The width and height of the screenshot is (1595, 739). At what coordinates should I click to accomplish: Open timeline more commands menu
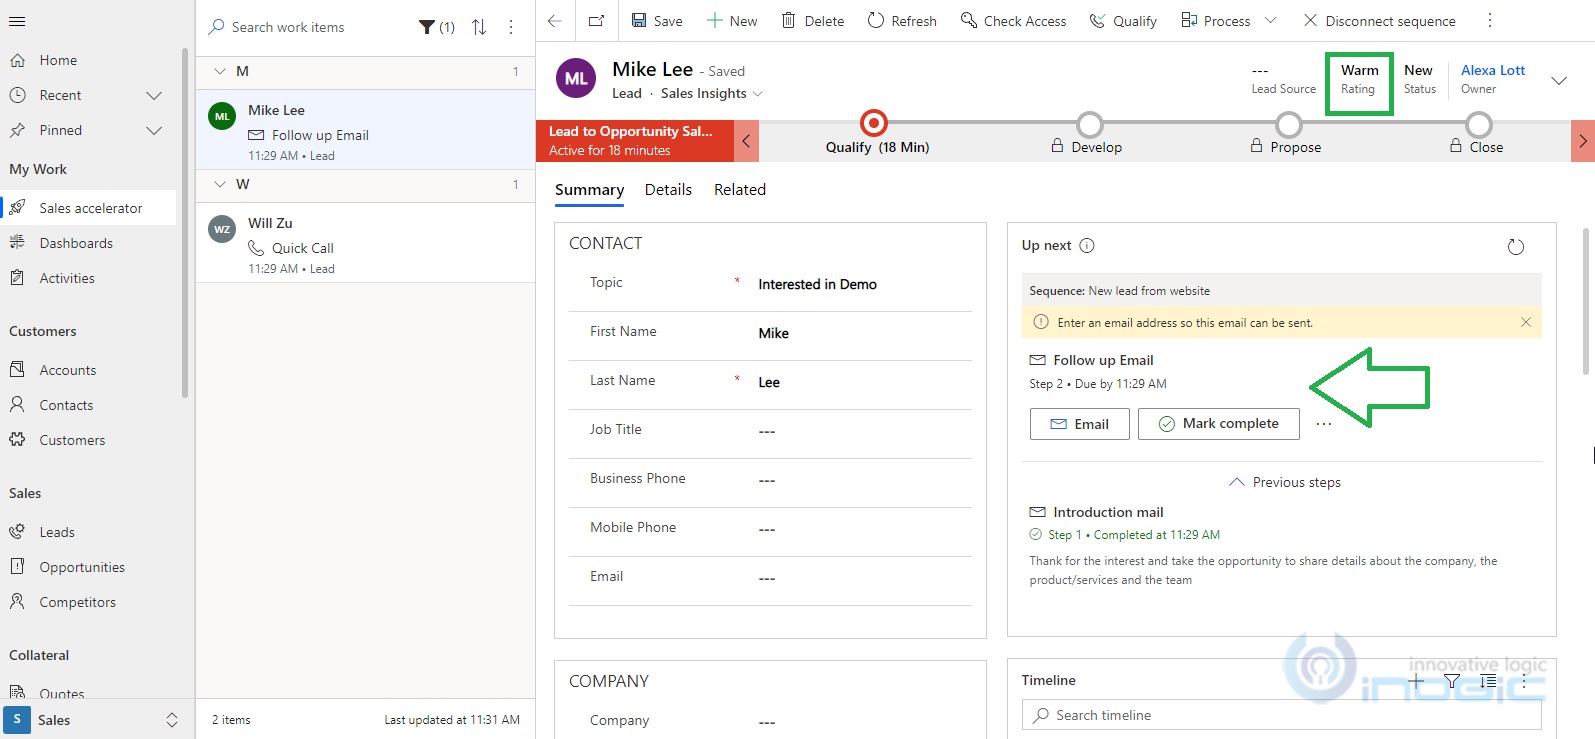point(1524,681)
